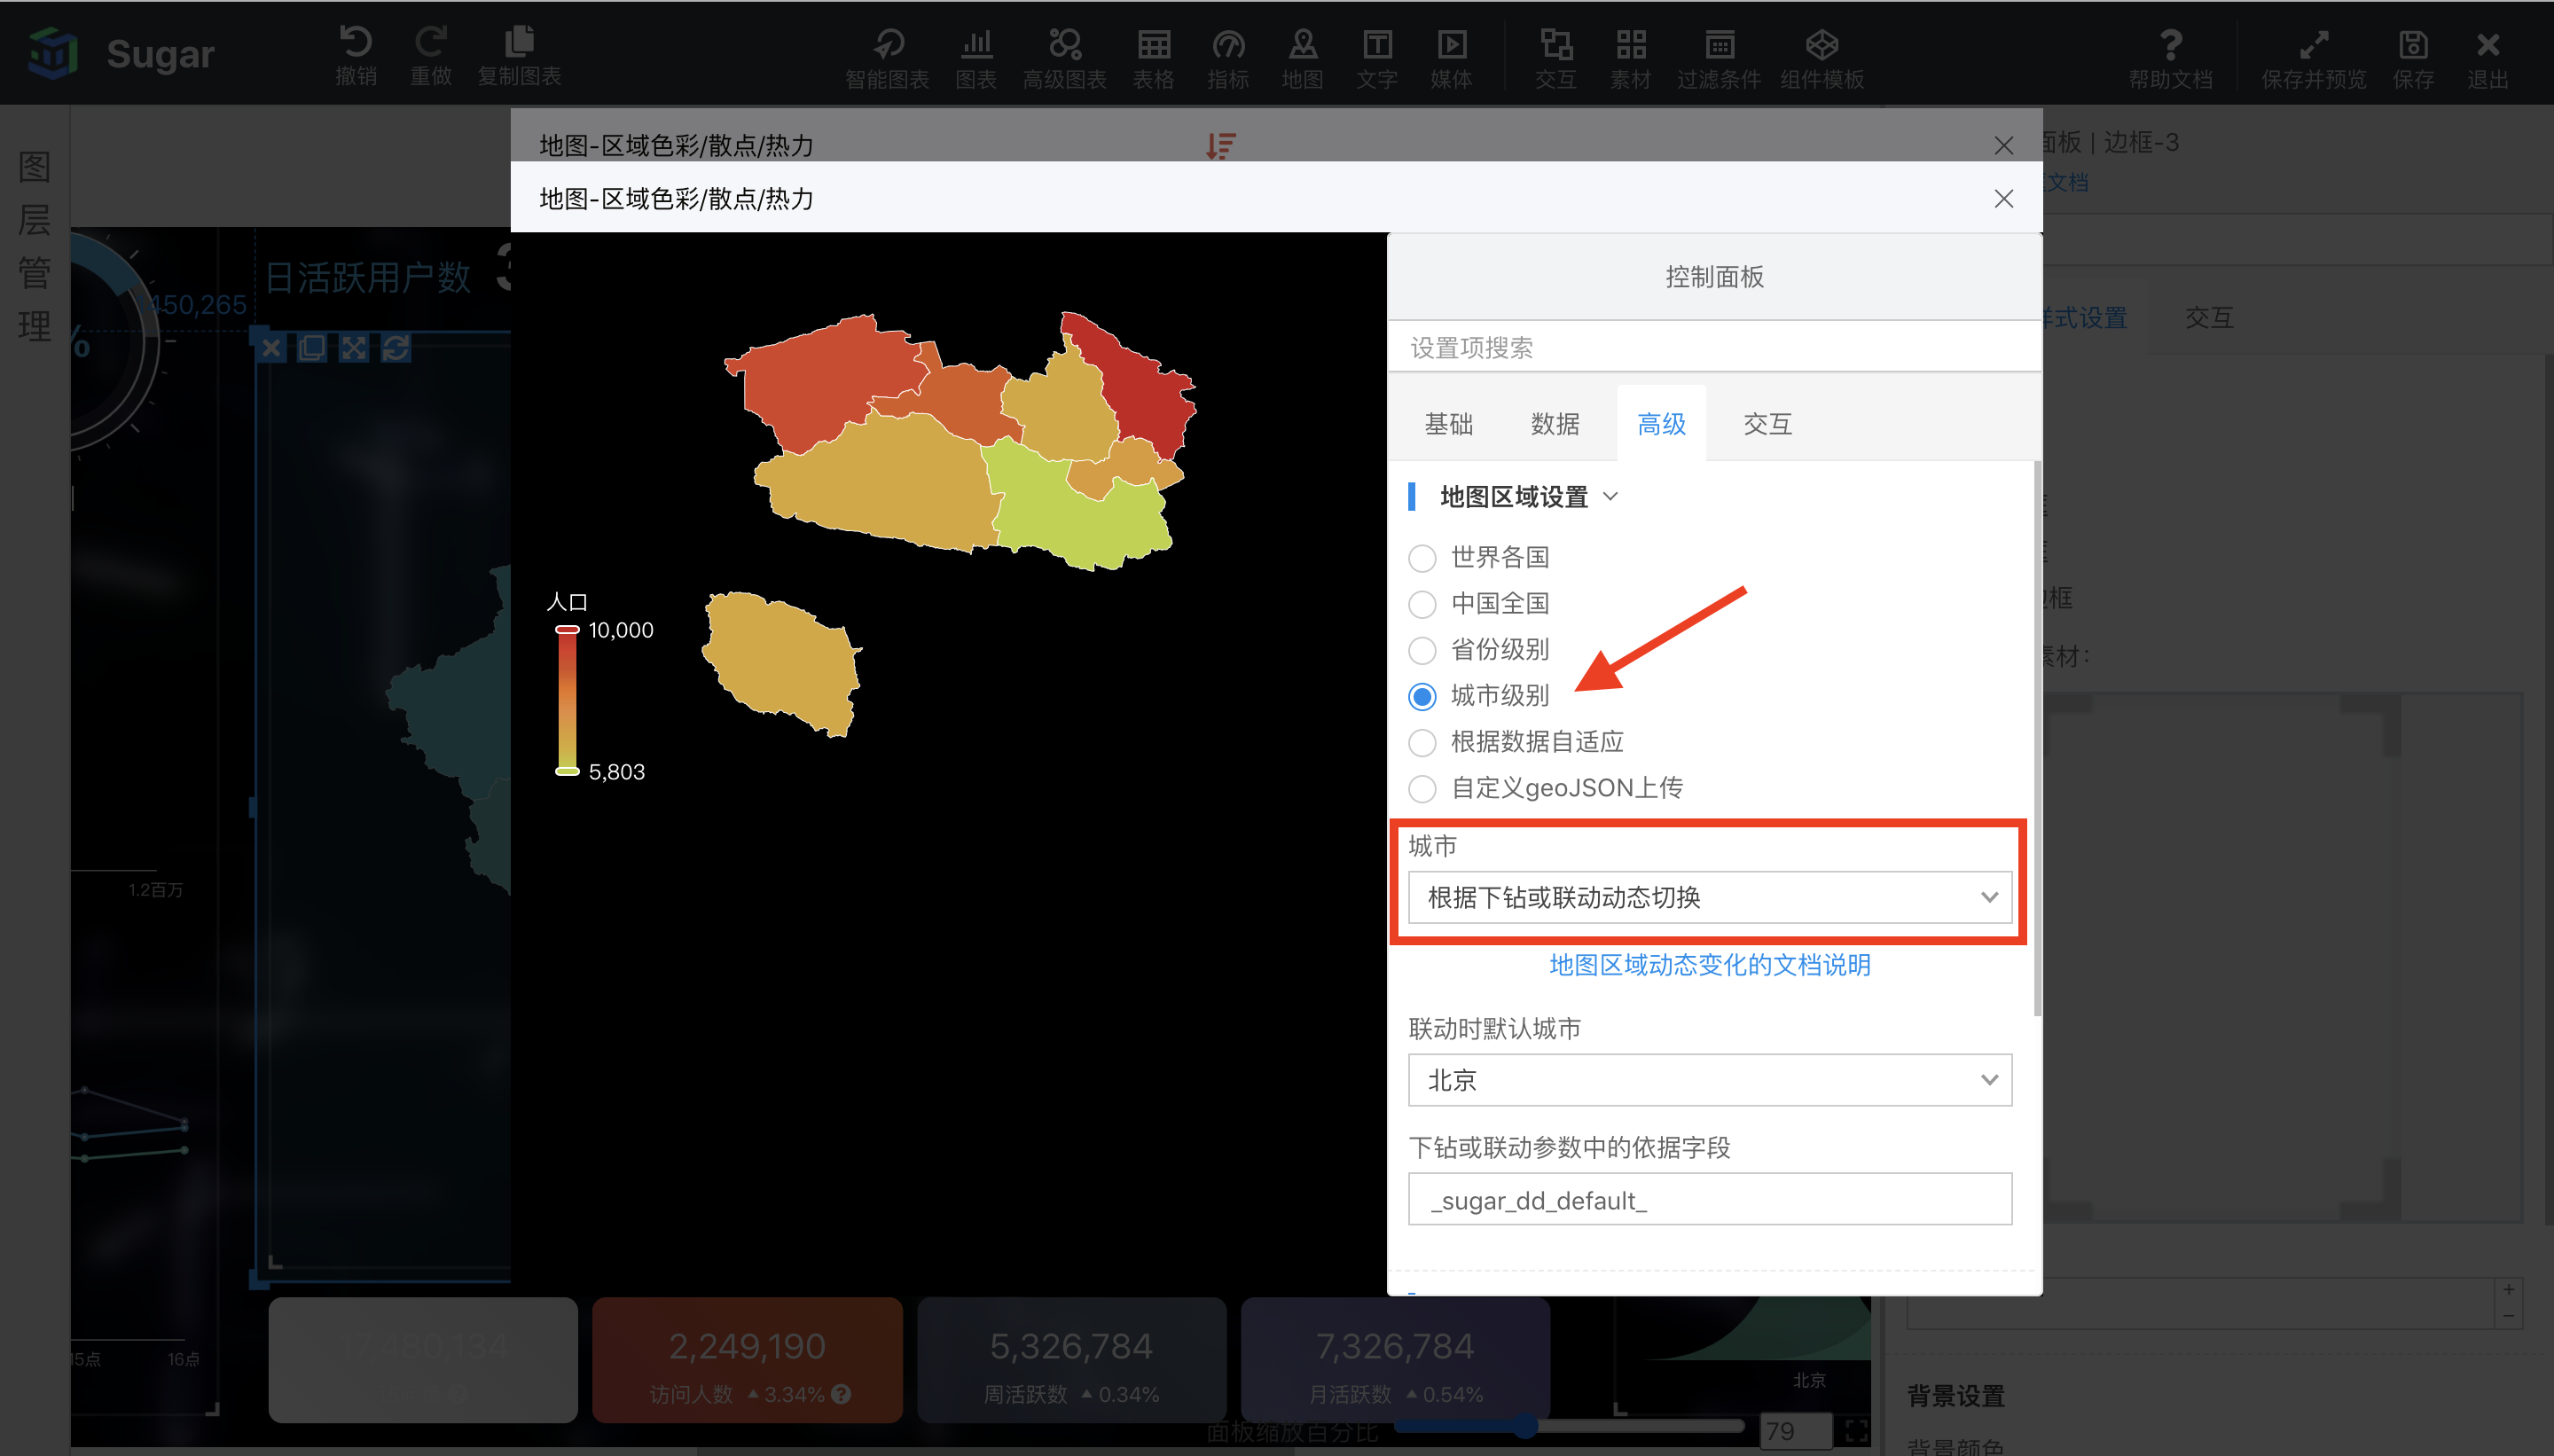Expand the 联动时默认城市 dropdown showing 北京

pyautogui.click(x=1709, y=1080)
